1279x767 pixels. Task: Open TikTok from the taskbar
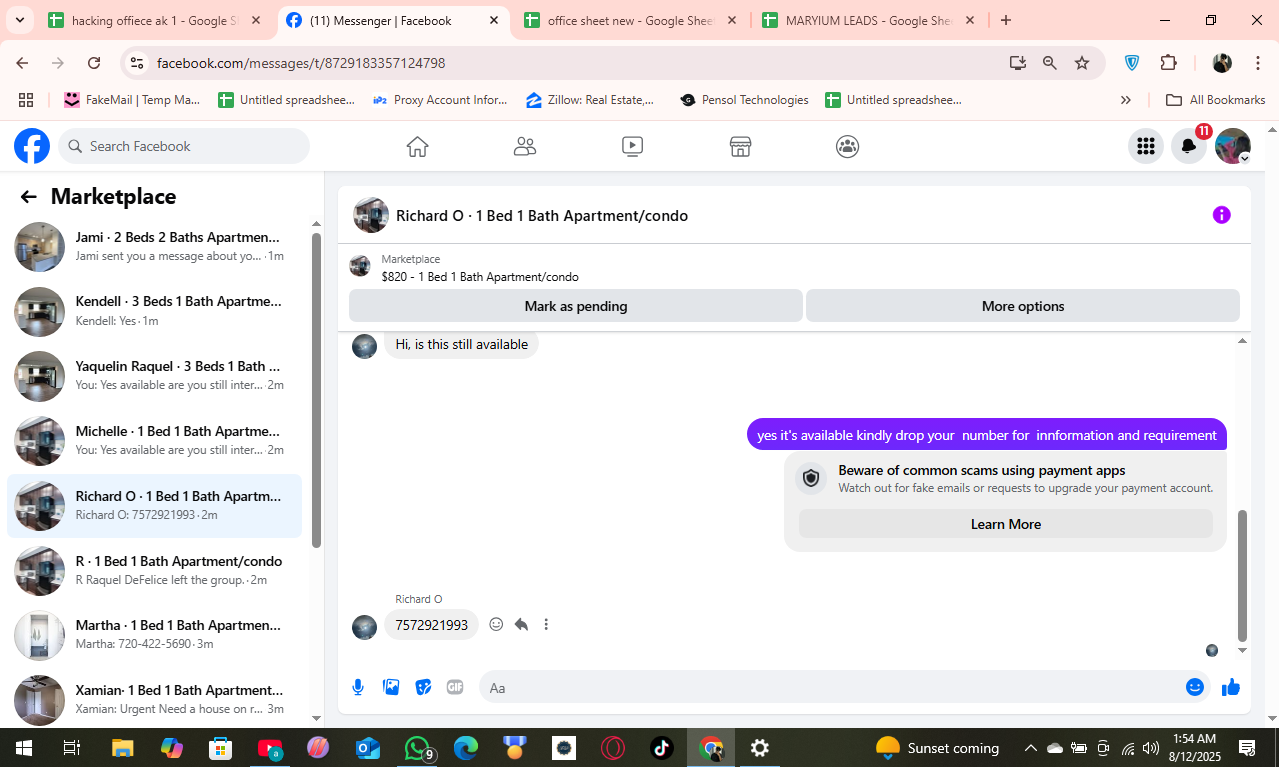pyautogui.click(x=662, y=748)
